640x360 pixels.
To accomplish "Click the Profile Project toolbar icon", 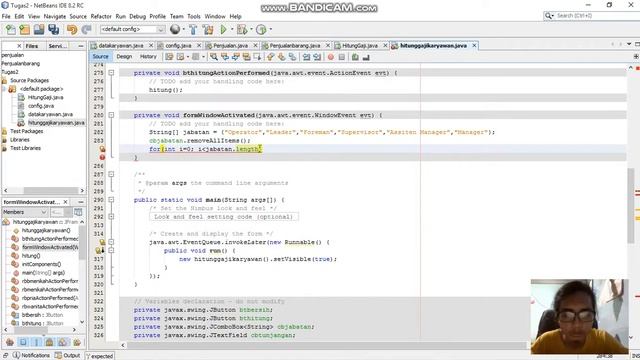I will click(x=261, y=29).
